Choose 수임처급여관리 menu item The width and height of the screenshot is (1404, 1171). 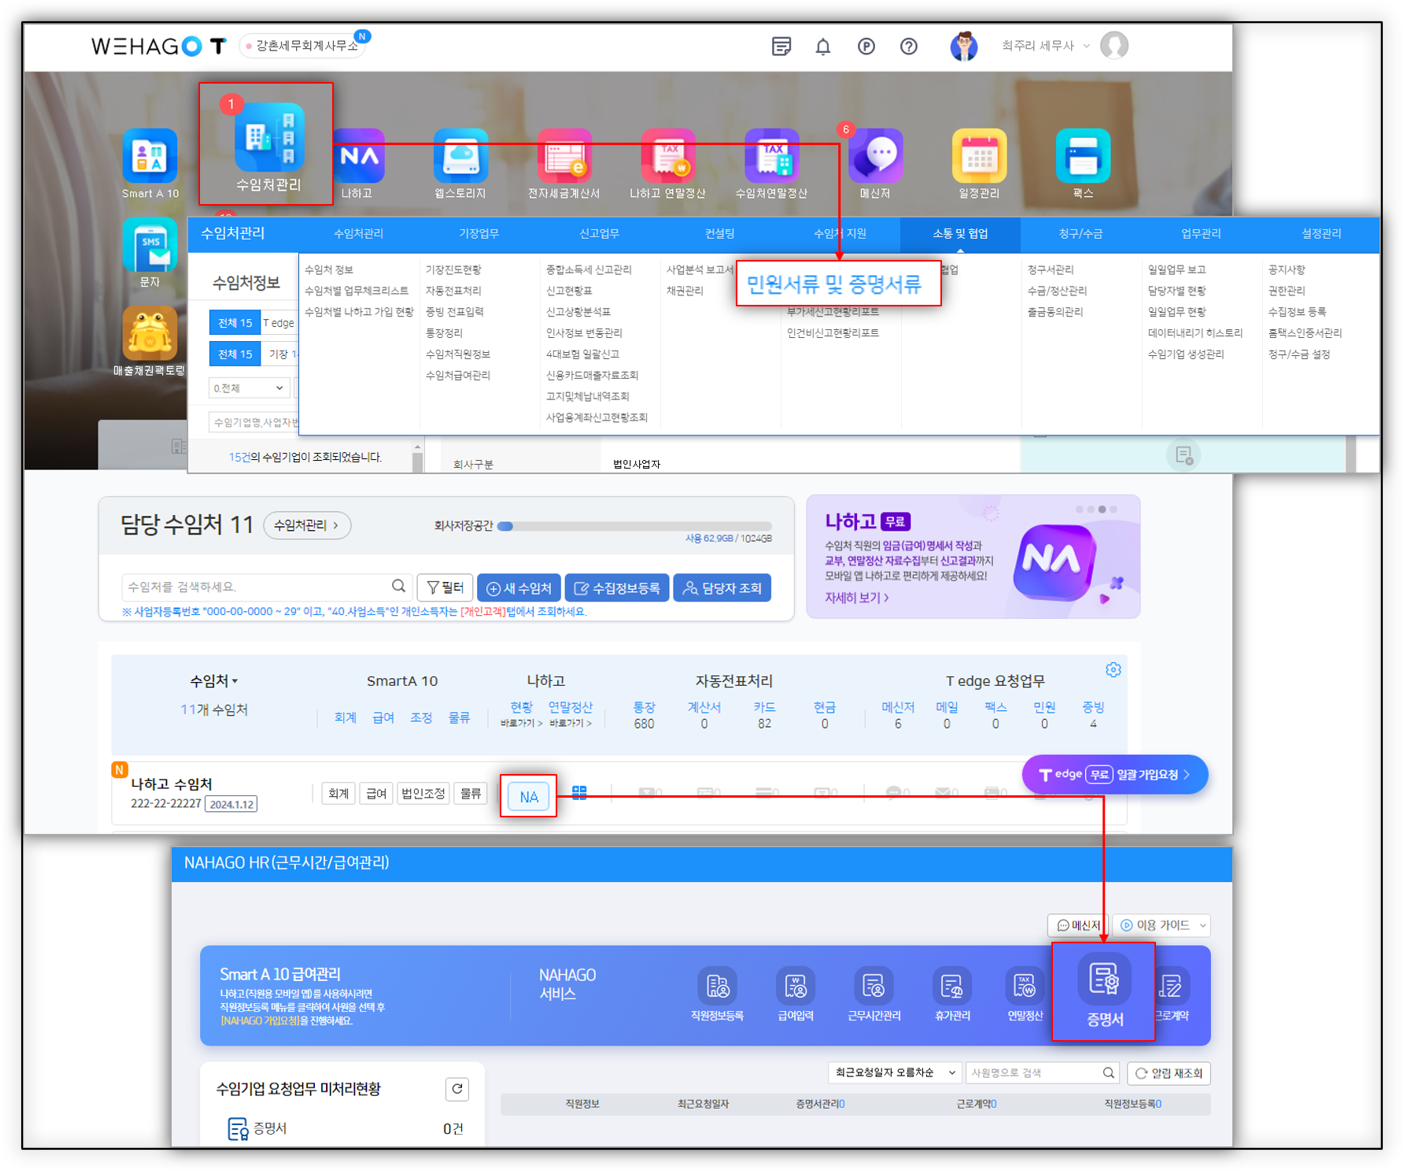tap(458, 376)
